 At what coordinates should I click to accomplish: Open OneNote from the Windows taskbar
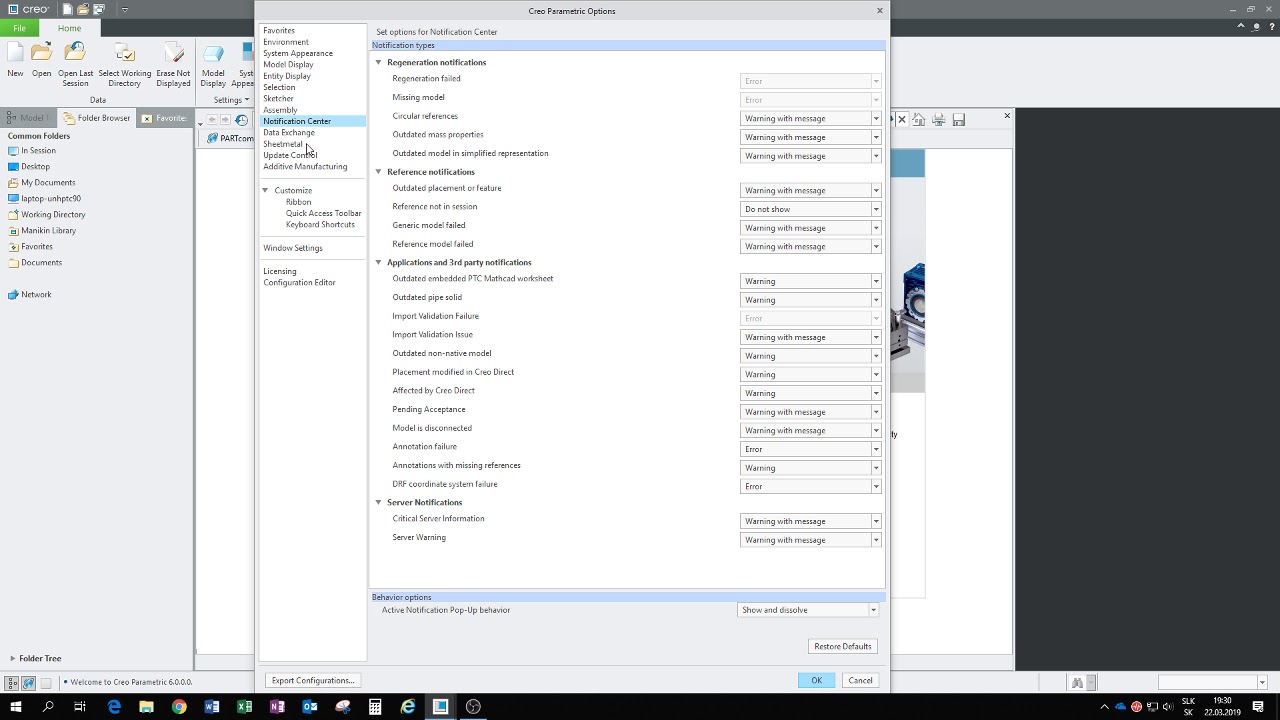pyautogui.click(x=277, y=707)
